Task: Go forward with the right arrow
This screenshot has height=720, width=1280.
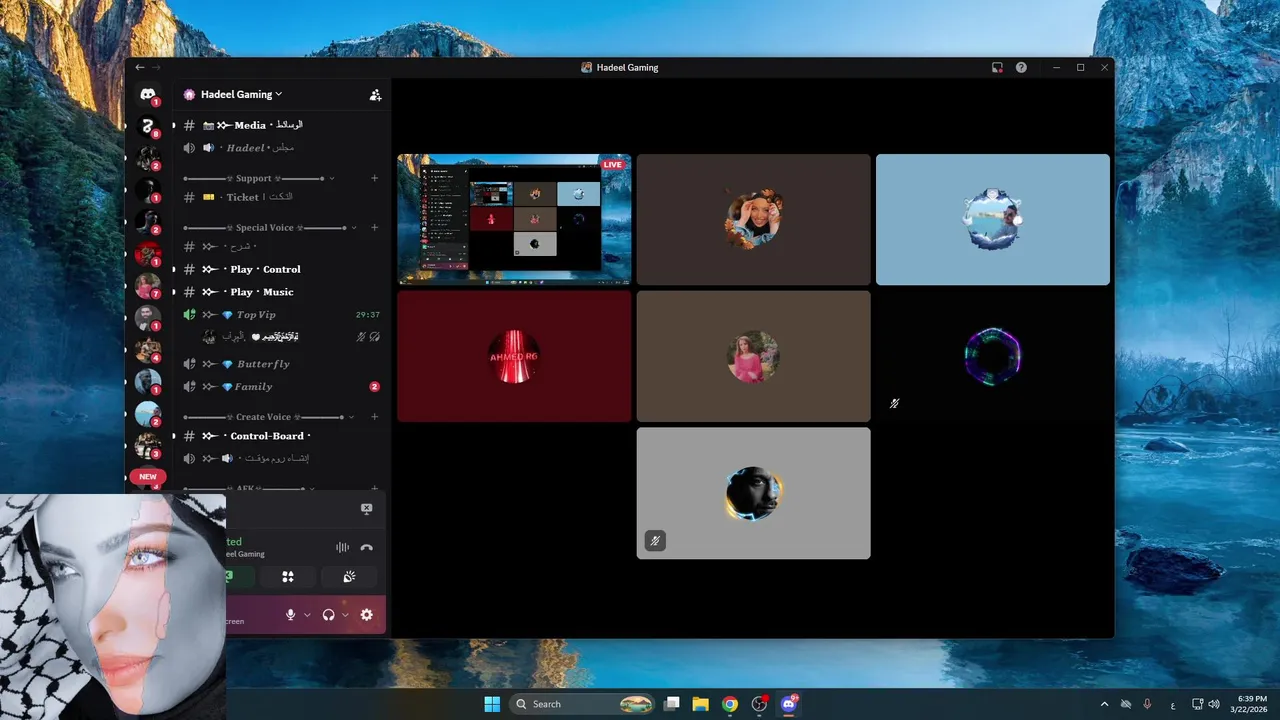Action: (156, 67)
